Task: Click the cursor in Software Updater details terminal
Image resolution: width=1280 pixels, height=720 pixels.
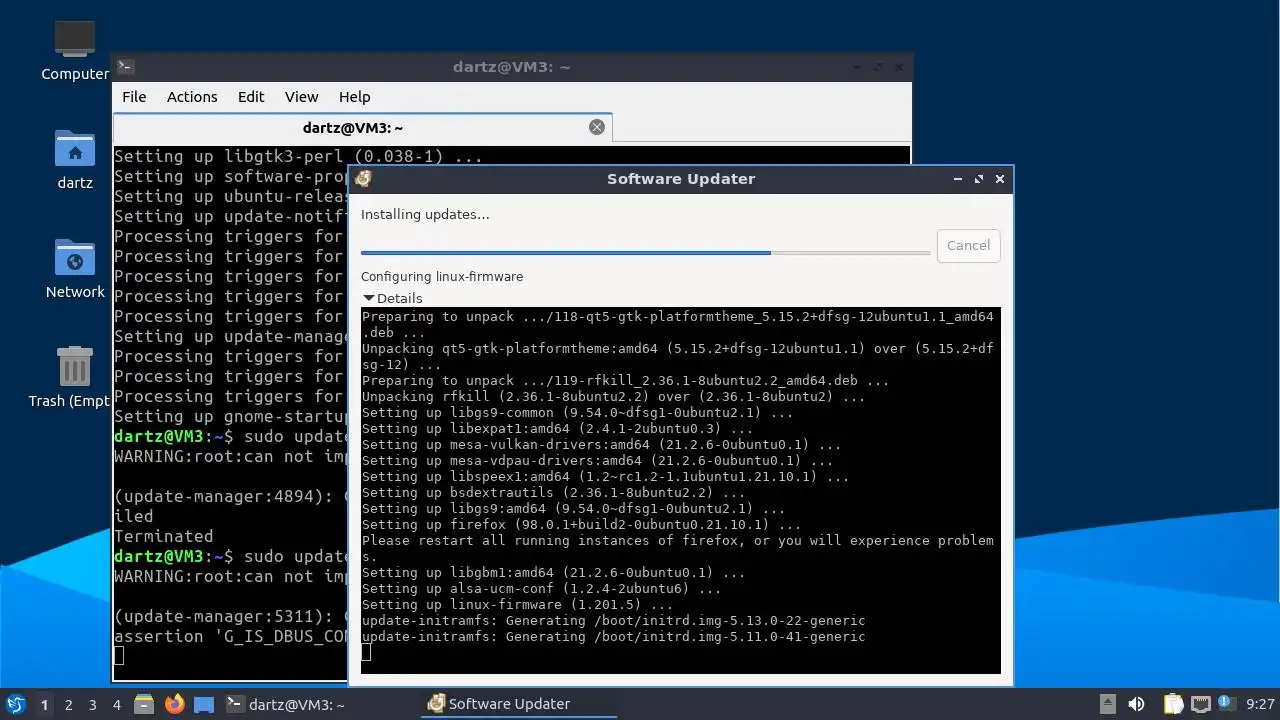Action: point(366,653)
